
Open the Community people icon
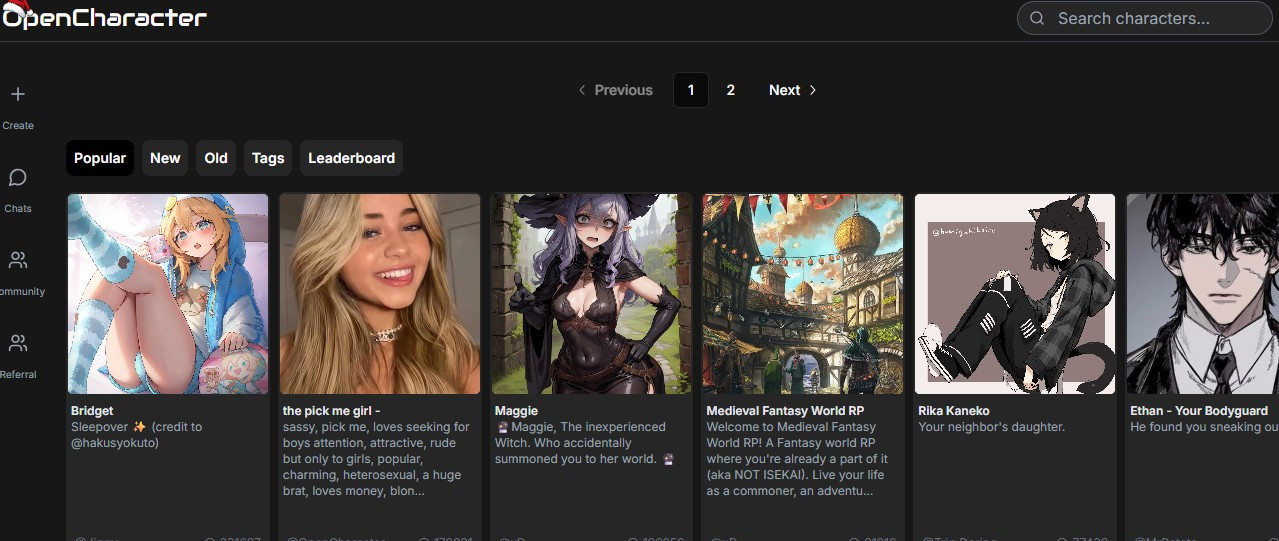[x=18, y=261]
